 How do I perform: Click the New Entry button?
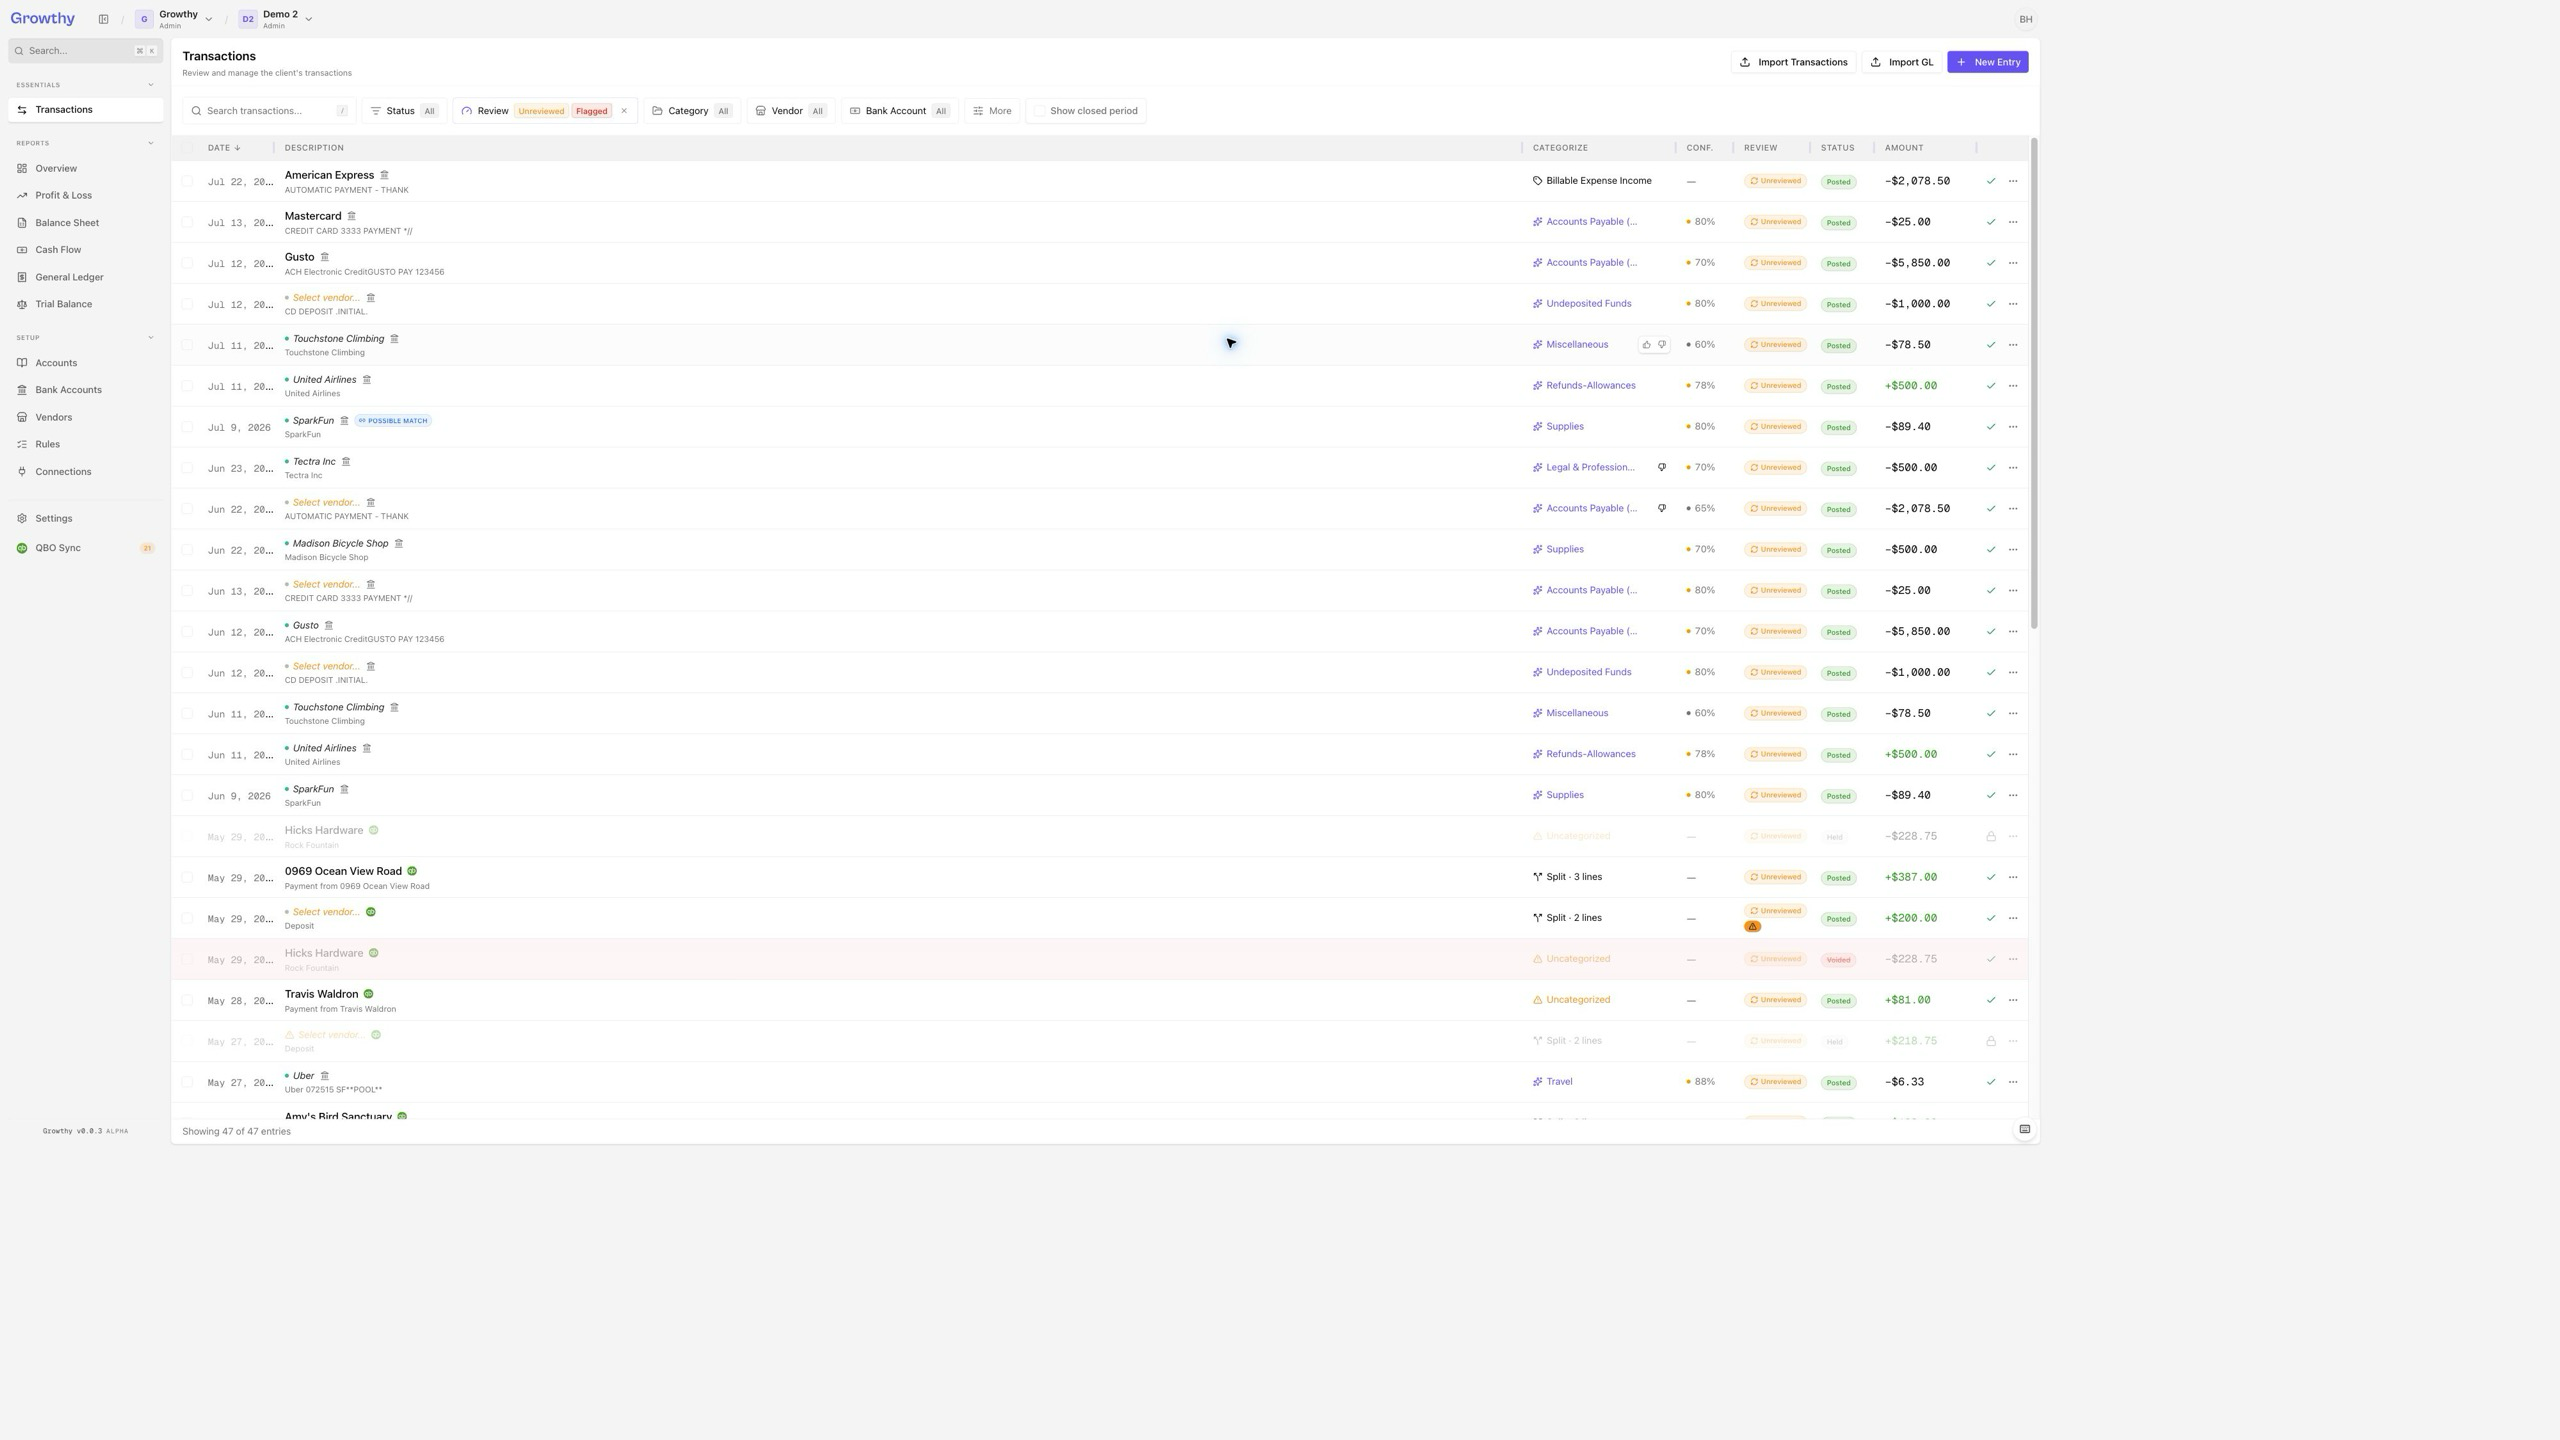[x=1987, y=62]
